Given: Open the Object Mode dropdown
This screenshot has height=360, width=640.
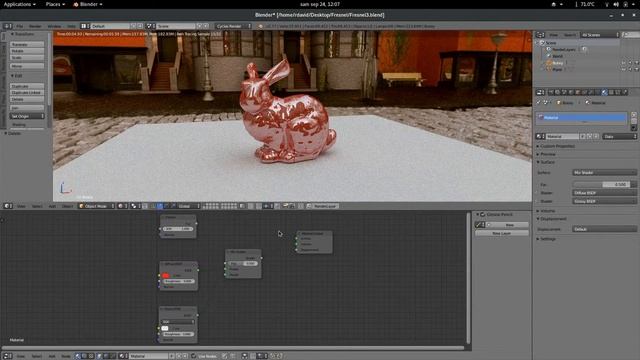Looking at the screenshot, I should 97,206.
